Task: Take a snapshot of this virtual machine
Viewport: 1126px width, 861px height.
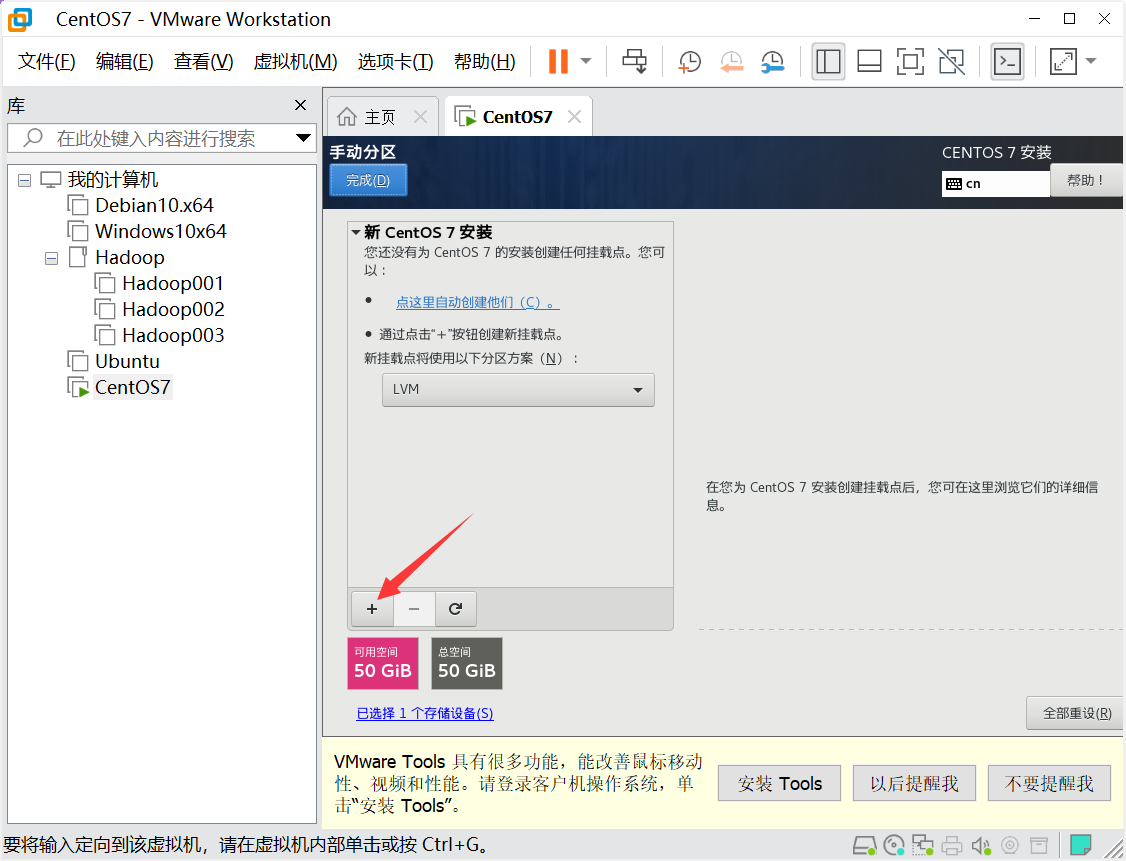Action: [689, 62]
